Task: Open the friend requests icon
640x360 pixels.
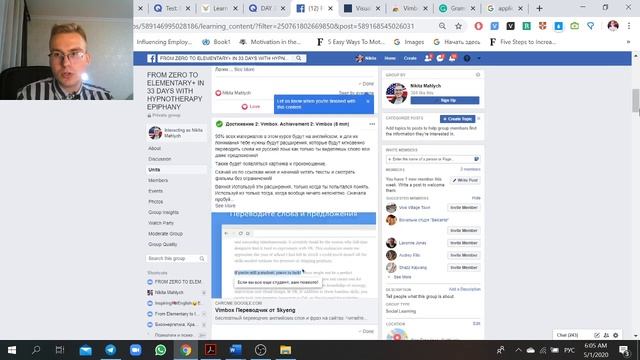Action: coord(428,58)
